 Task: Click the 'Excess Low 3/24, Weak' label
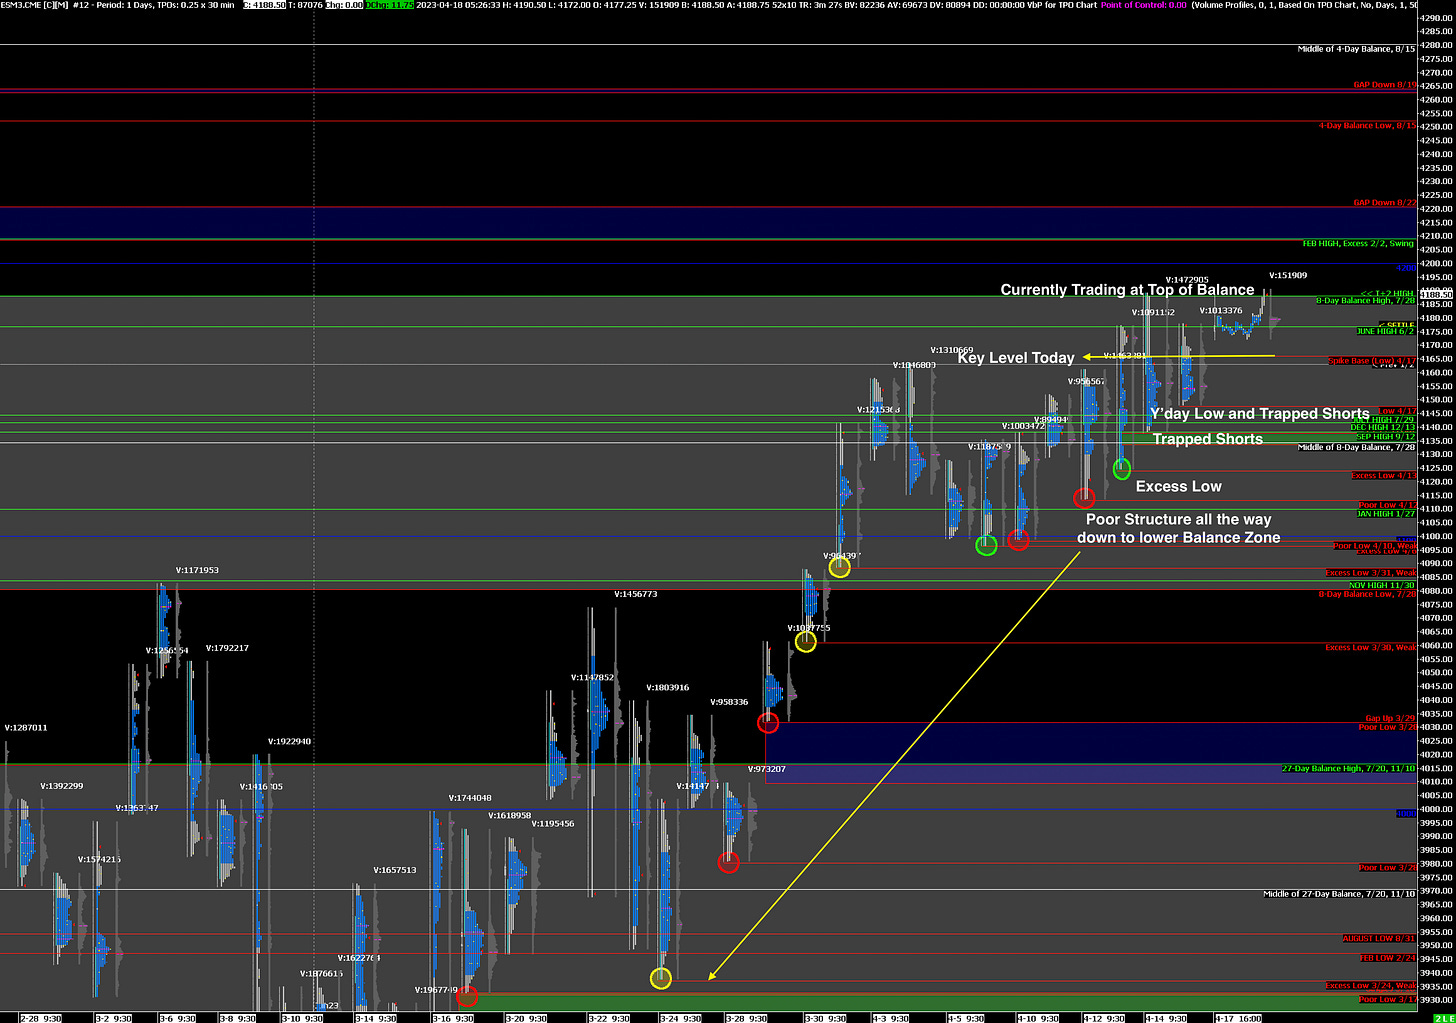tap(1370, 986)
